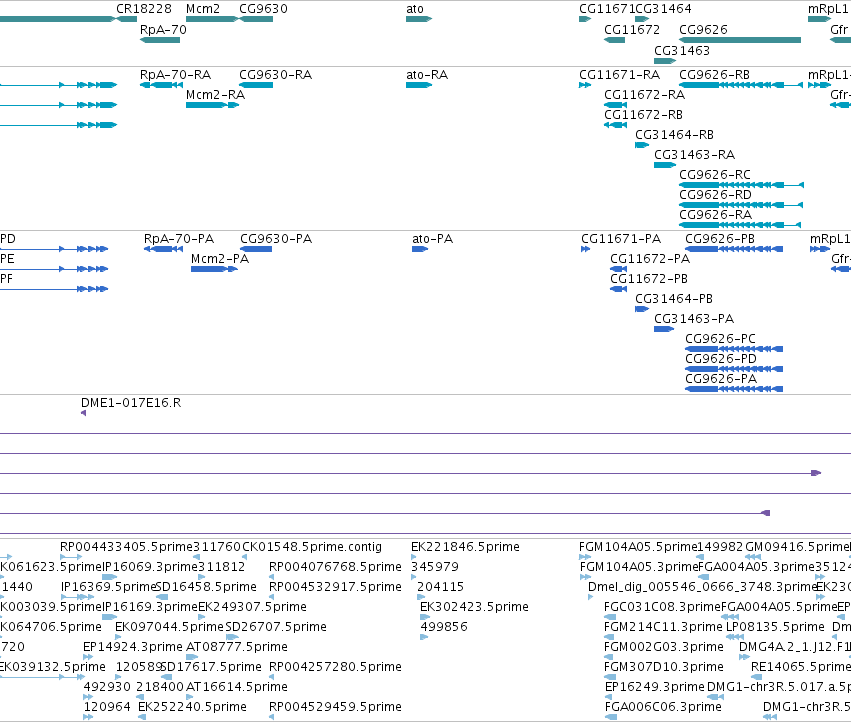Click the RP004257280.5prime label
Image resolution: width=851 pixels, height=722 pixels.
(x=335, y=667)
